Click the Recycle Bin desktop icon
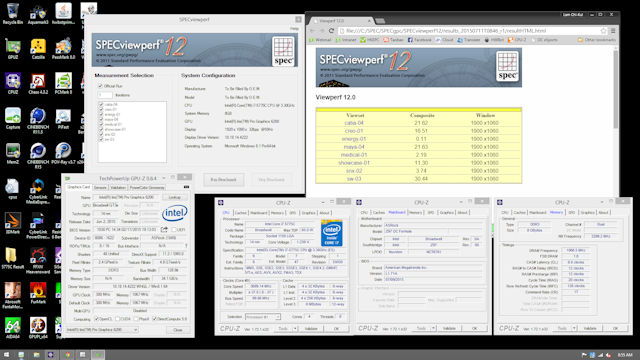Image resolution: width=640 pixels, height=360 pixels. [x=13, y=13]
